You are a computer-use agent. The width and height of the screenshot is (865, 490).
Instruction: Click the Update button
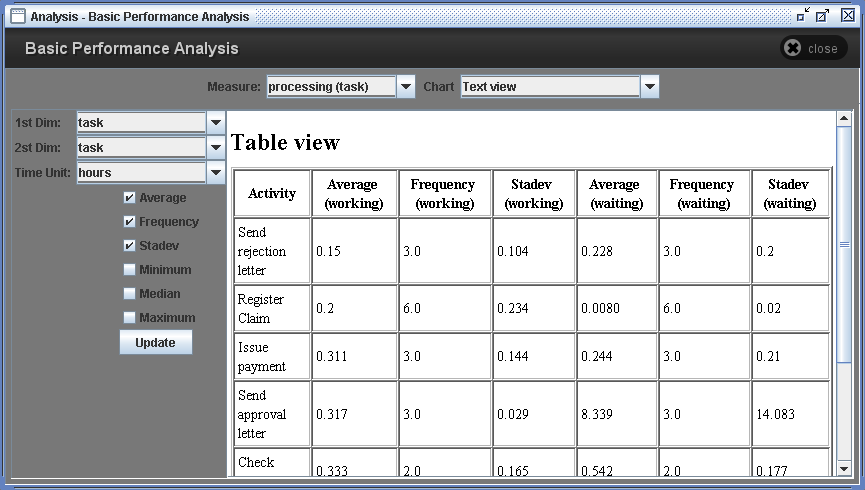click(155, 342)
